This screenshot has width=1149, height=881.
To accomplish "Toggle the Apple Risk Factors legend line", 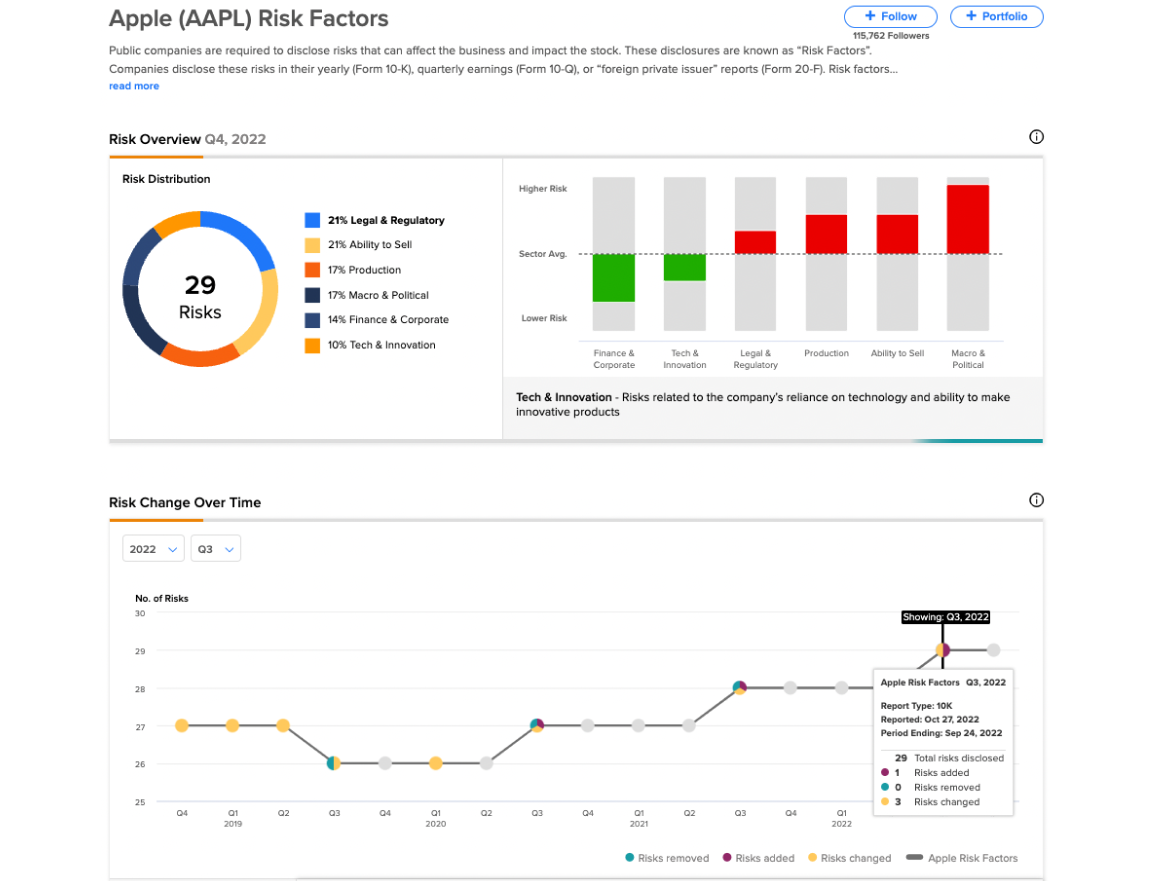I will click(914, 858).
